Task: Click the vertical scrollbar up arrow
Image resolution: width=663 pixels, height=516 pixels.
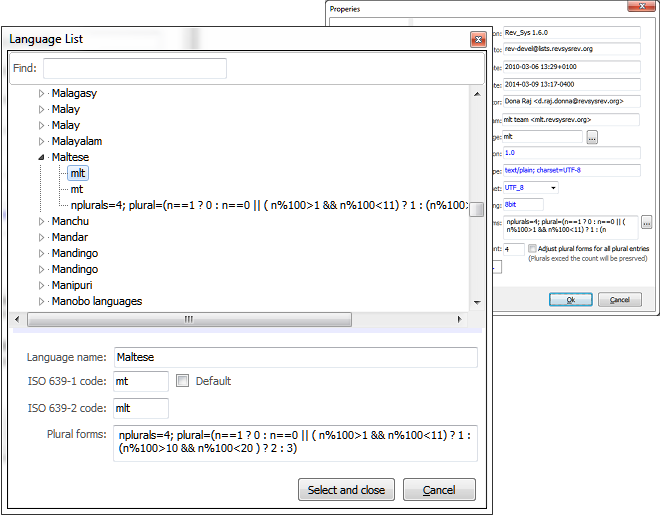Action: click(x=477, y=94)
